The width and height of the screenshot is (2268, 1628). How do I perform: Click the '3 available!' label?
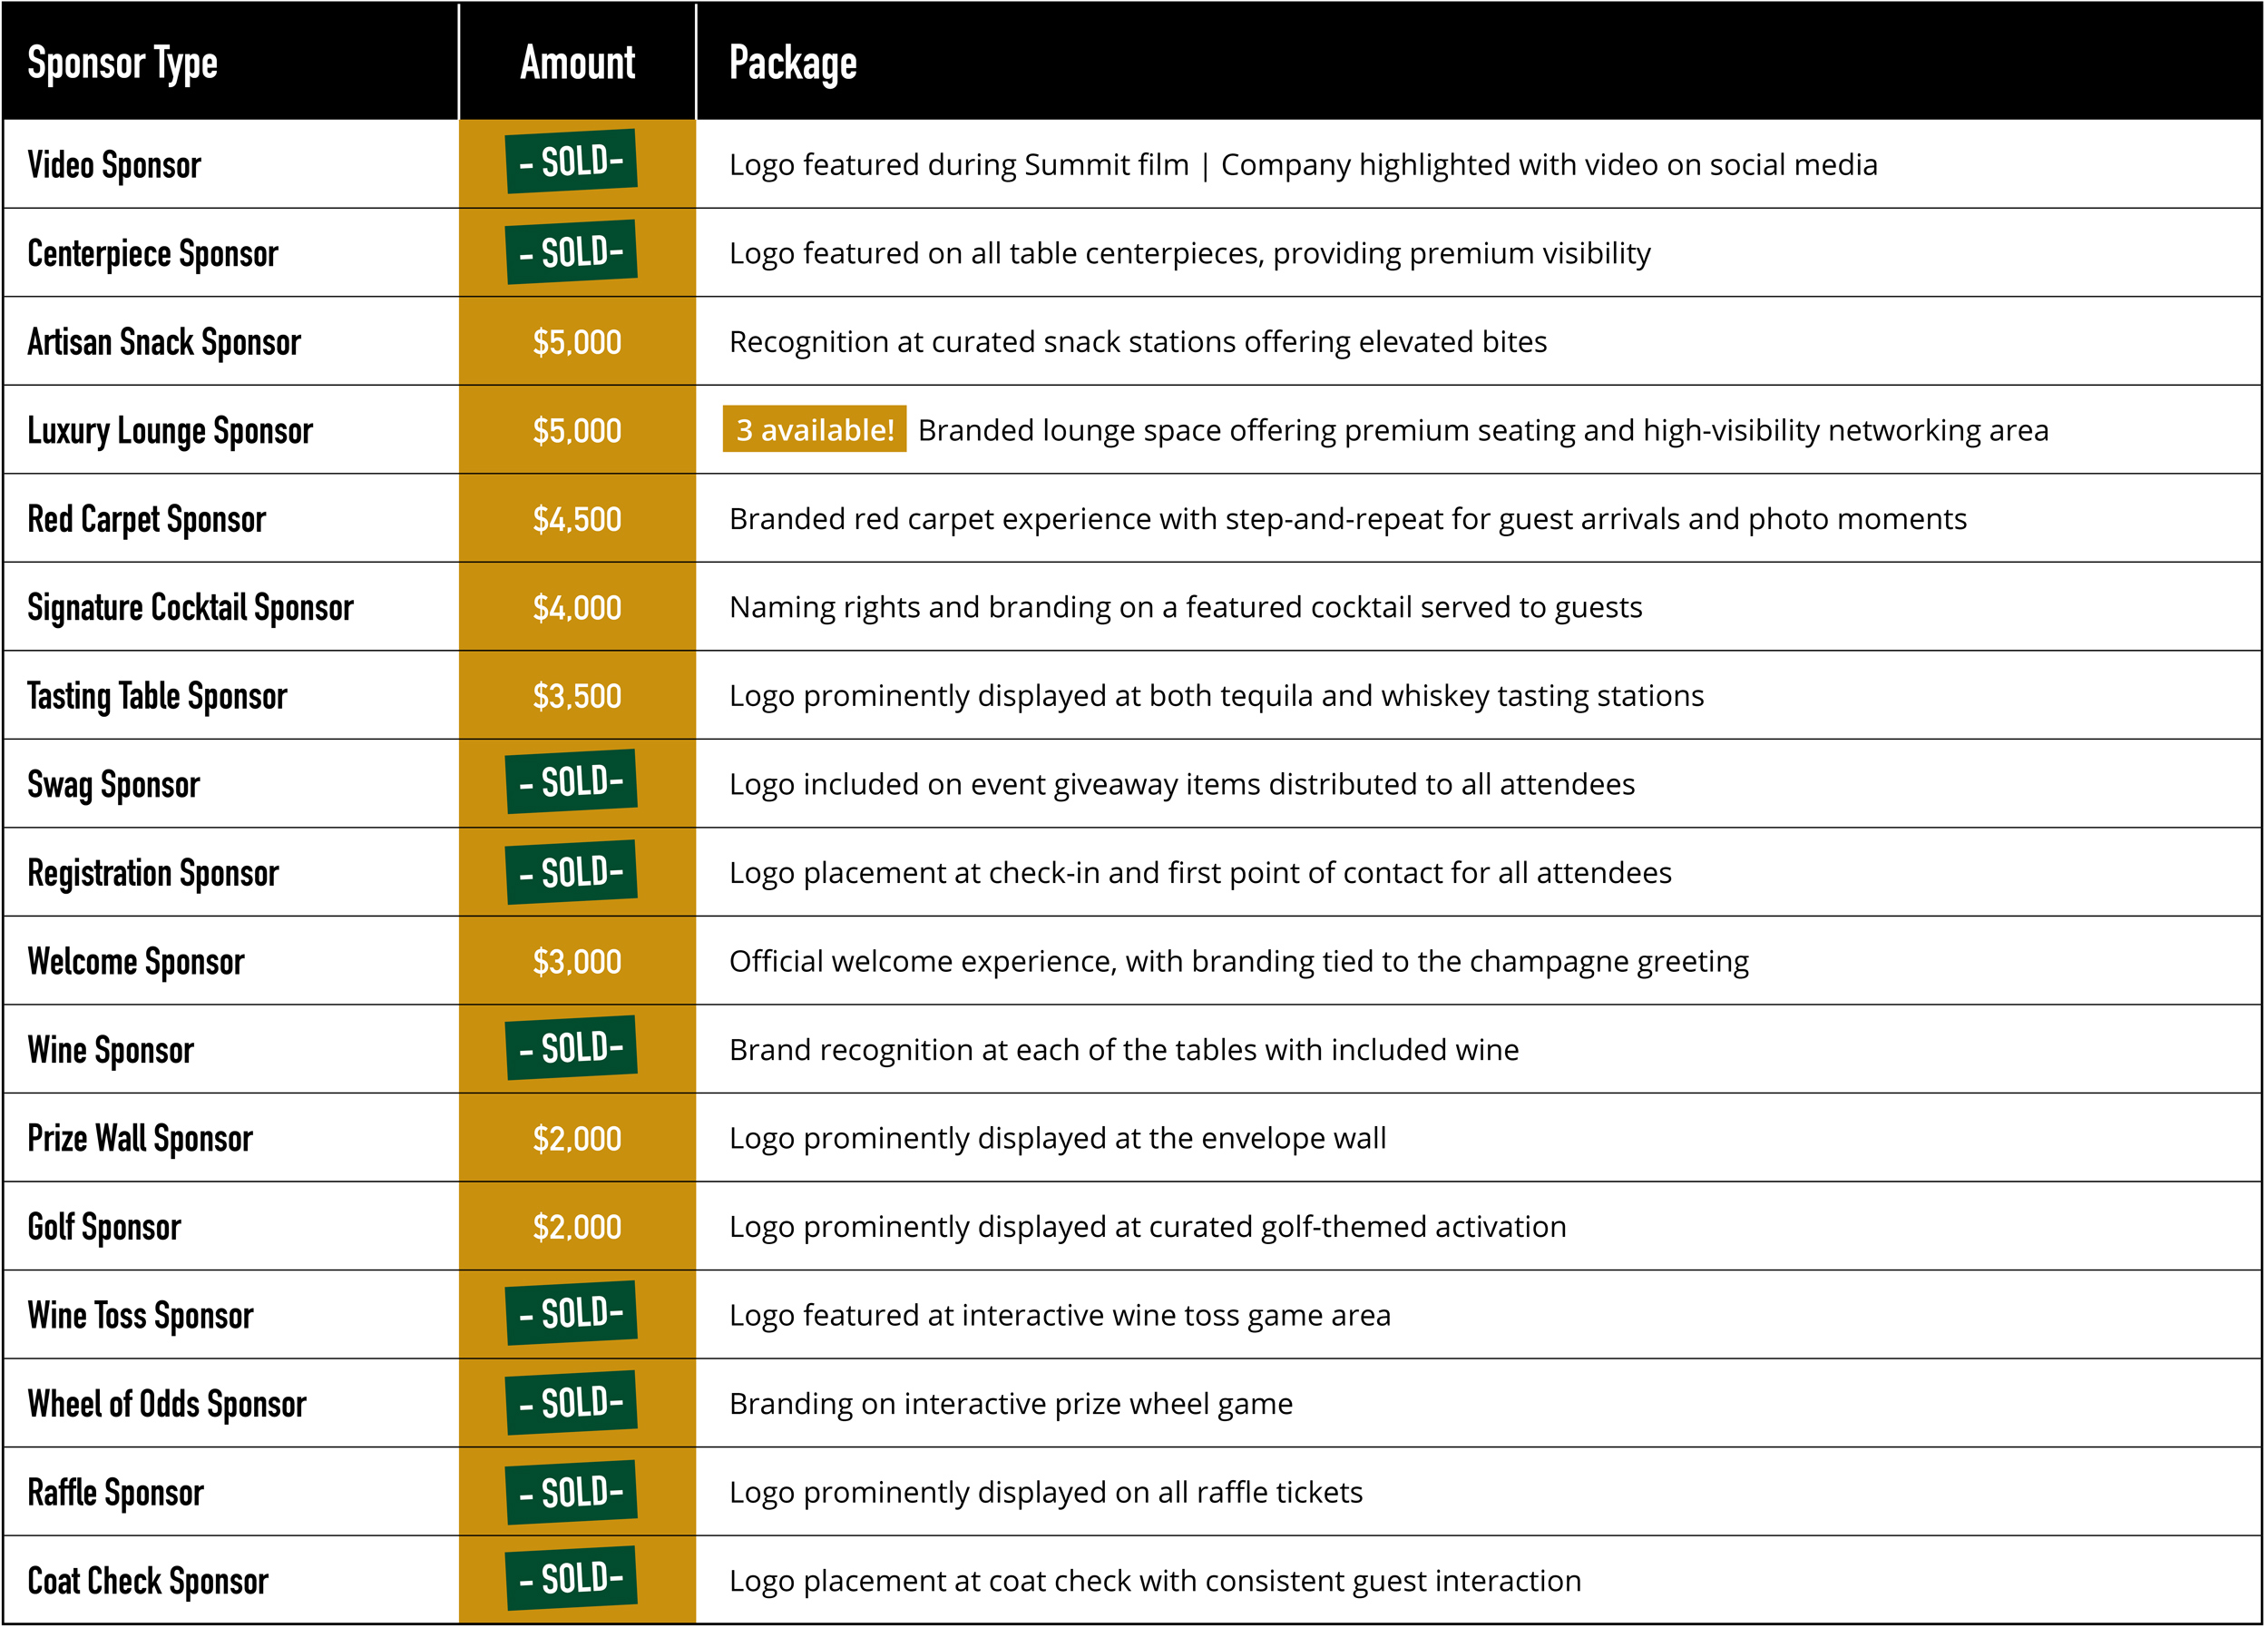(x=815, y=429)
